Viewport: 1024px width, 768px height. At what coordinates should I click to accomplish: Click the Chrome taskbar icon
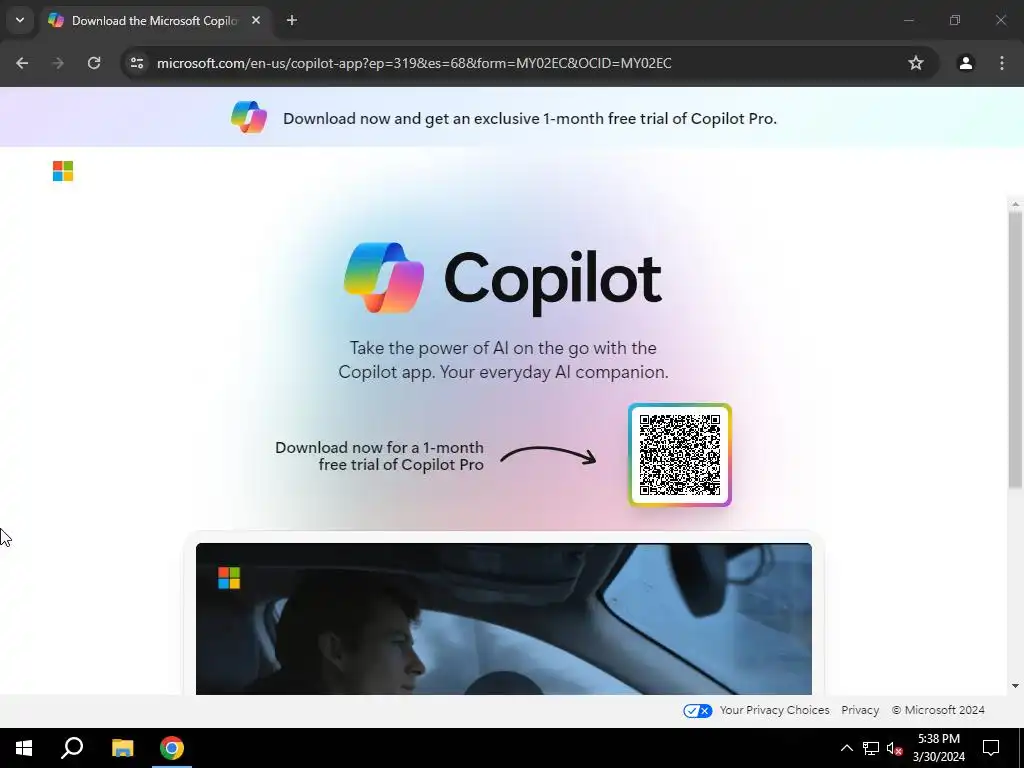click(172, 748)
